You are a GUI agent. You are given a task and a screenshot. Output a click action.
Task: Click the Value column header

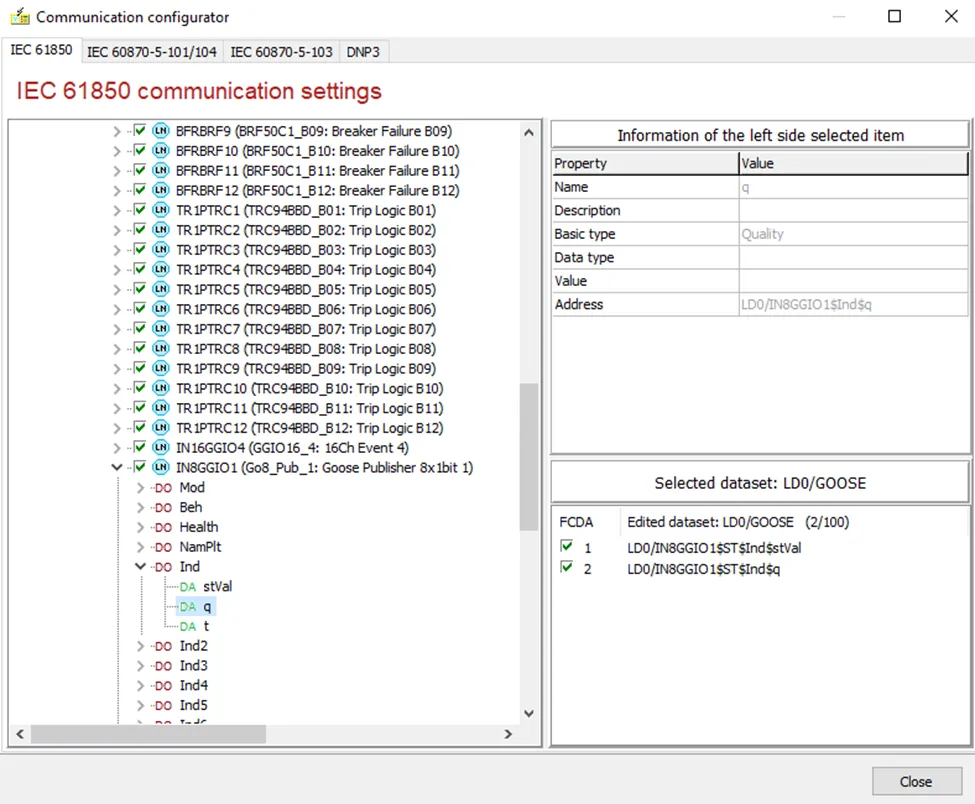coord(853,163)
